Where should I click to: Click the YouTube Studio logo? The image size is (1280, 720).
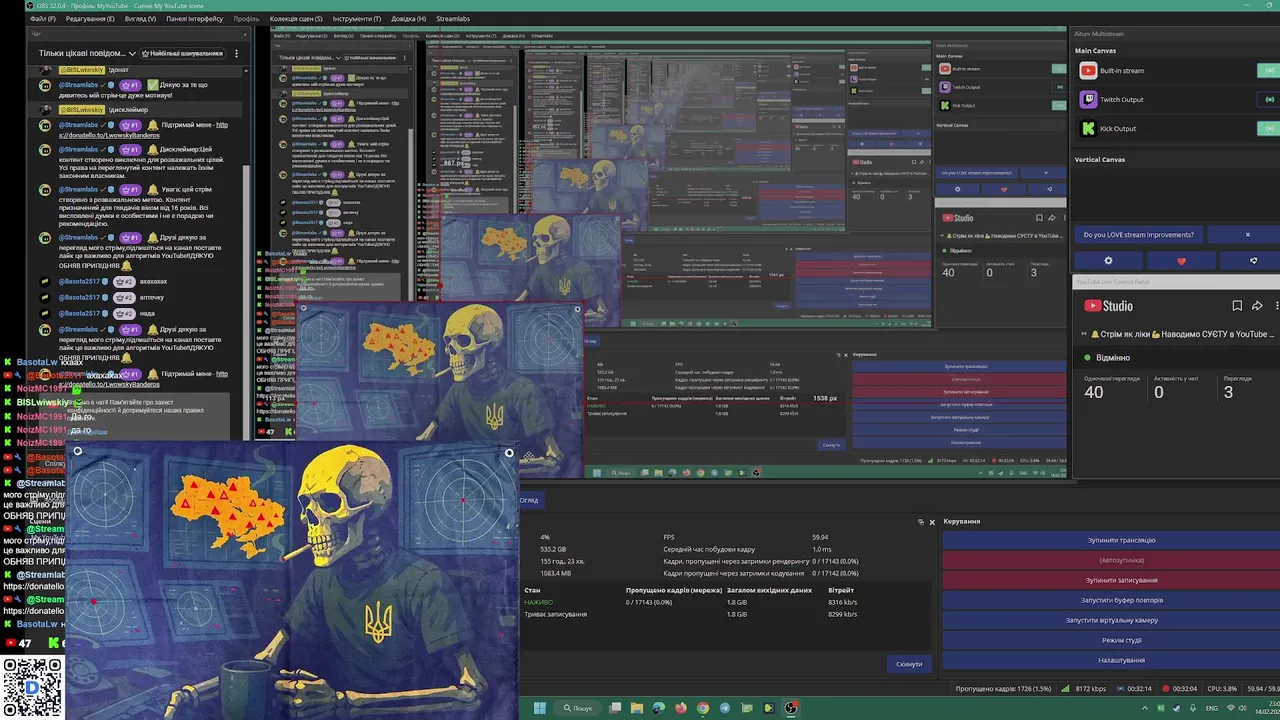tap(1109, 306)
